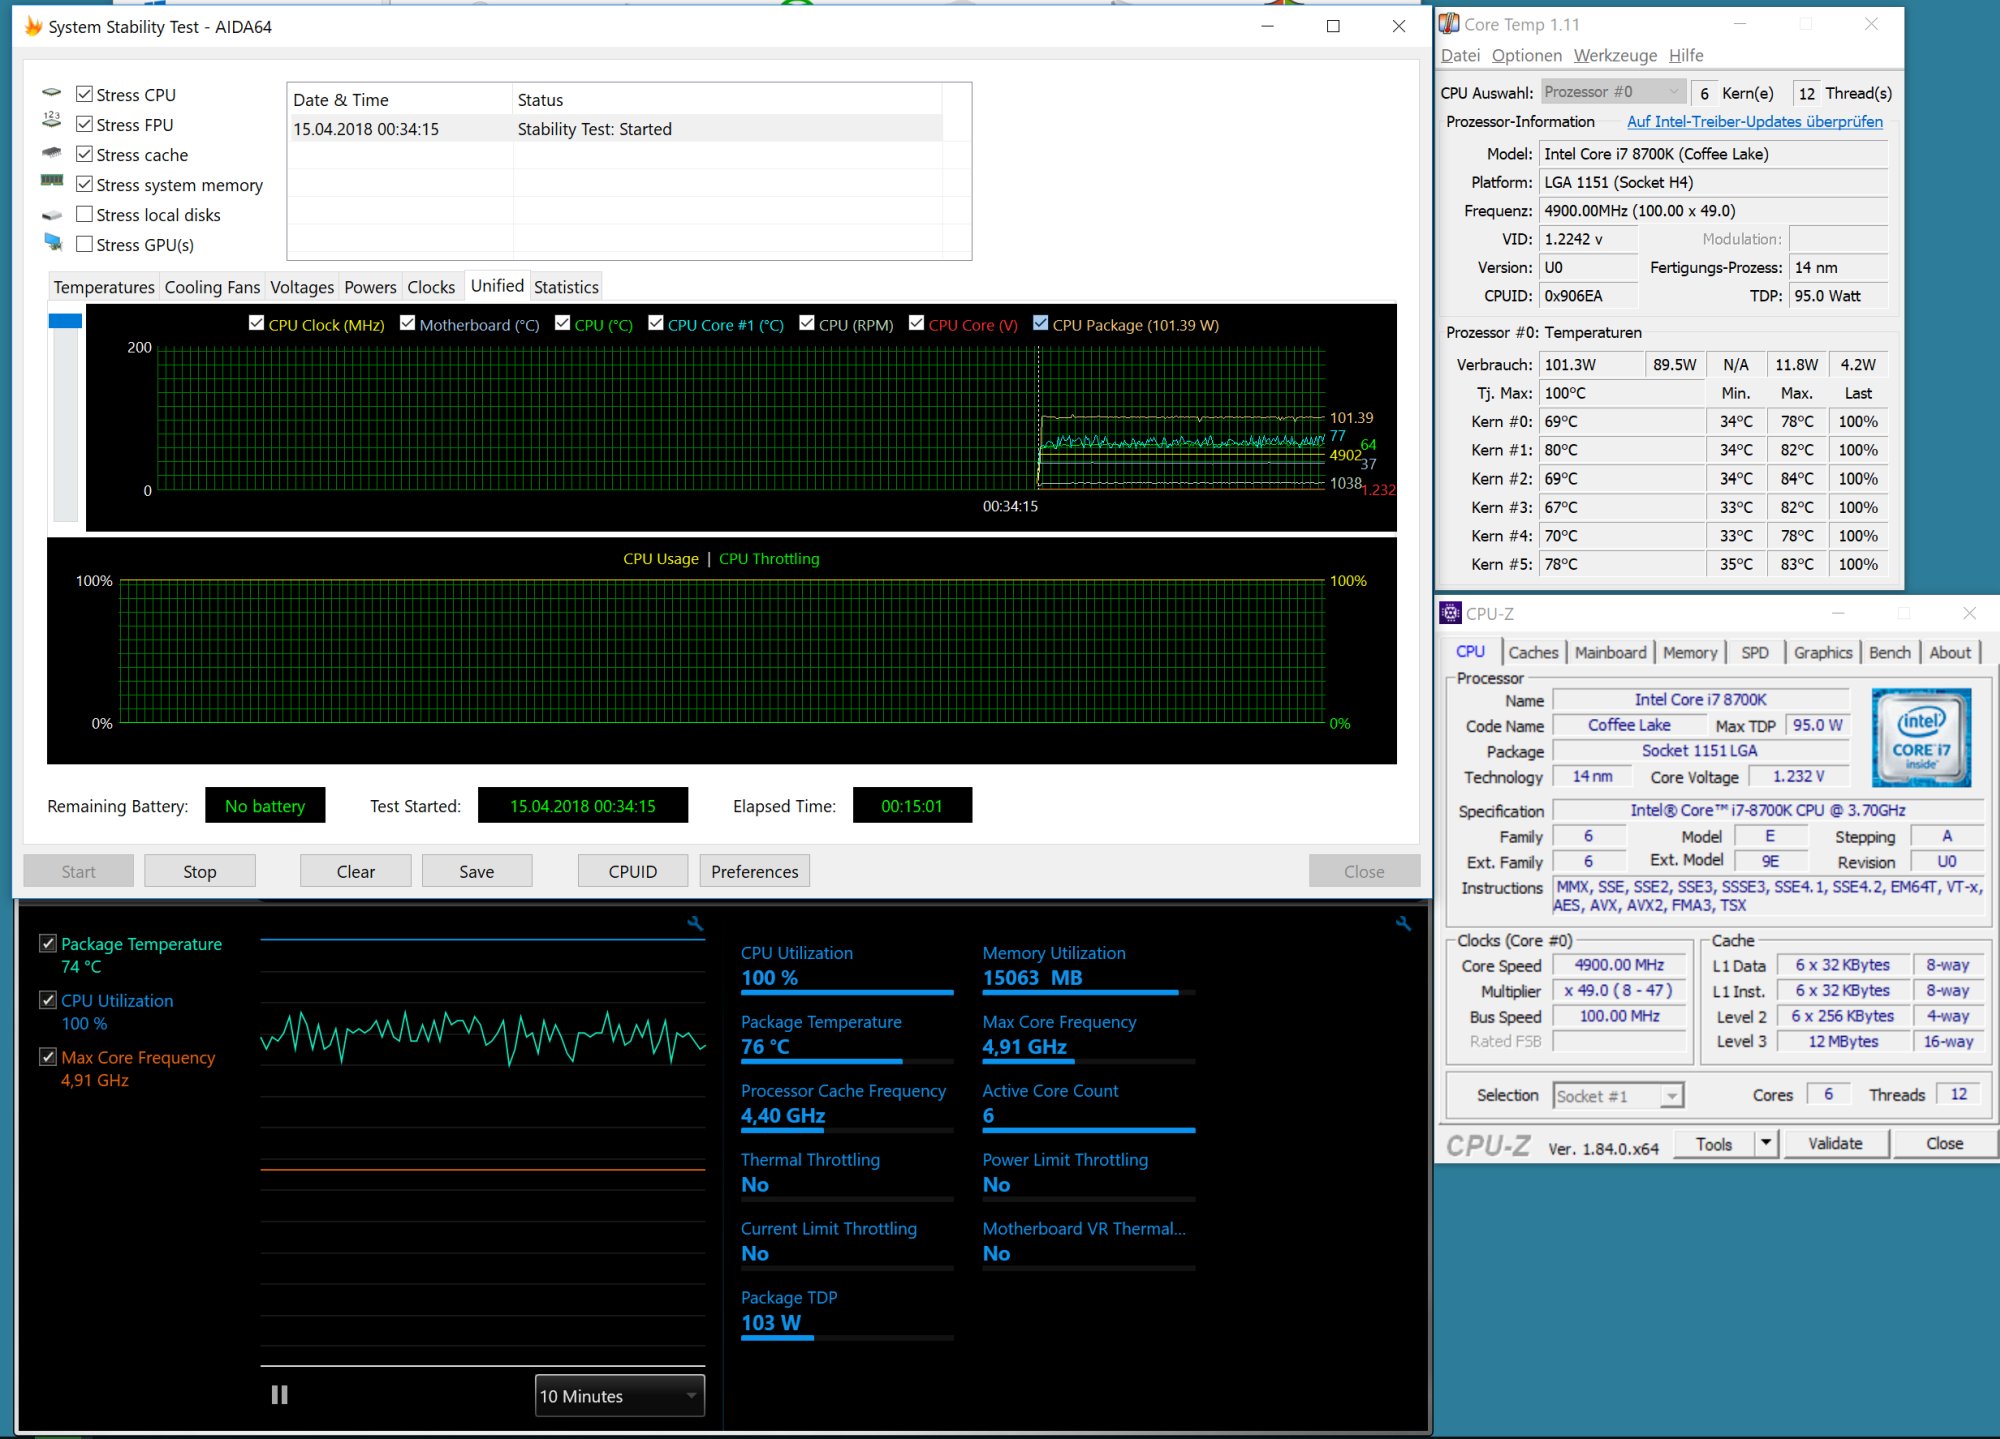
Task: Stop the stability test
Action: pyautogui.click(x=199, y=871)
